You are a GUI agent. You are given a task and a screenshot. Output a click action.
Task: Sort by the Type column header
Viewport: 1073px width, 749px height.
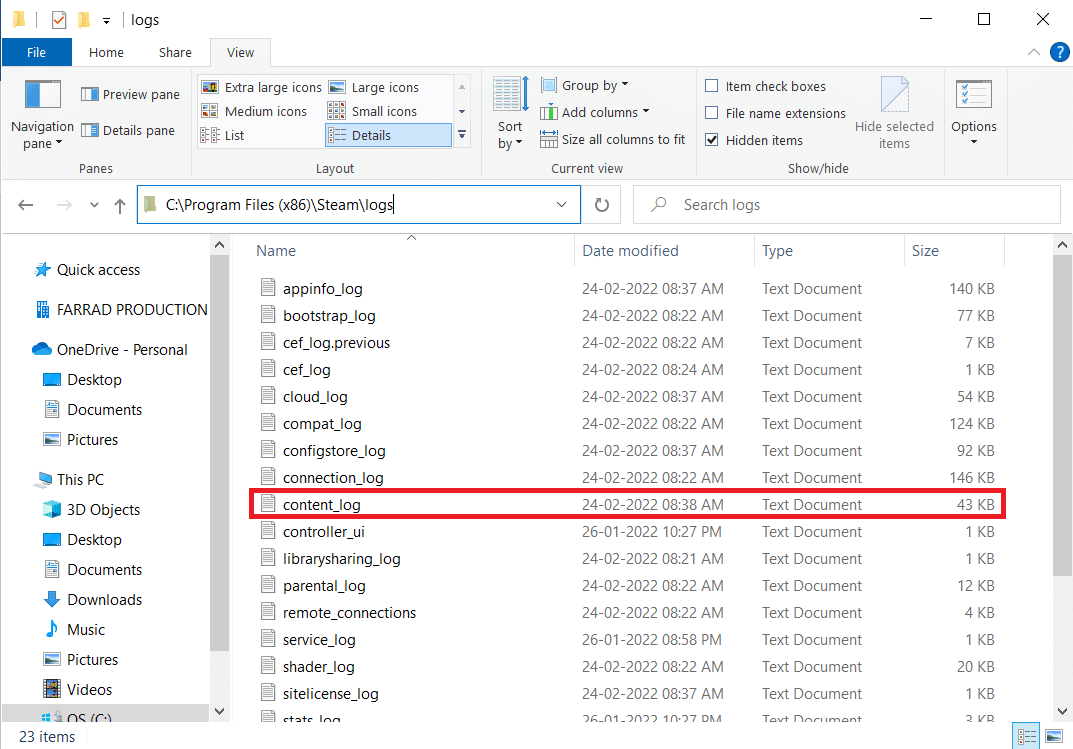(829, 251)
